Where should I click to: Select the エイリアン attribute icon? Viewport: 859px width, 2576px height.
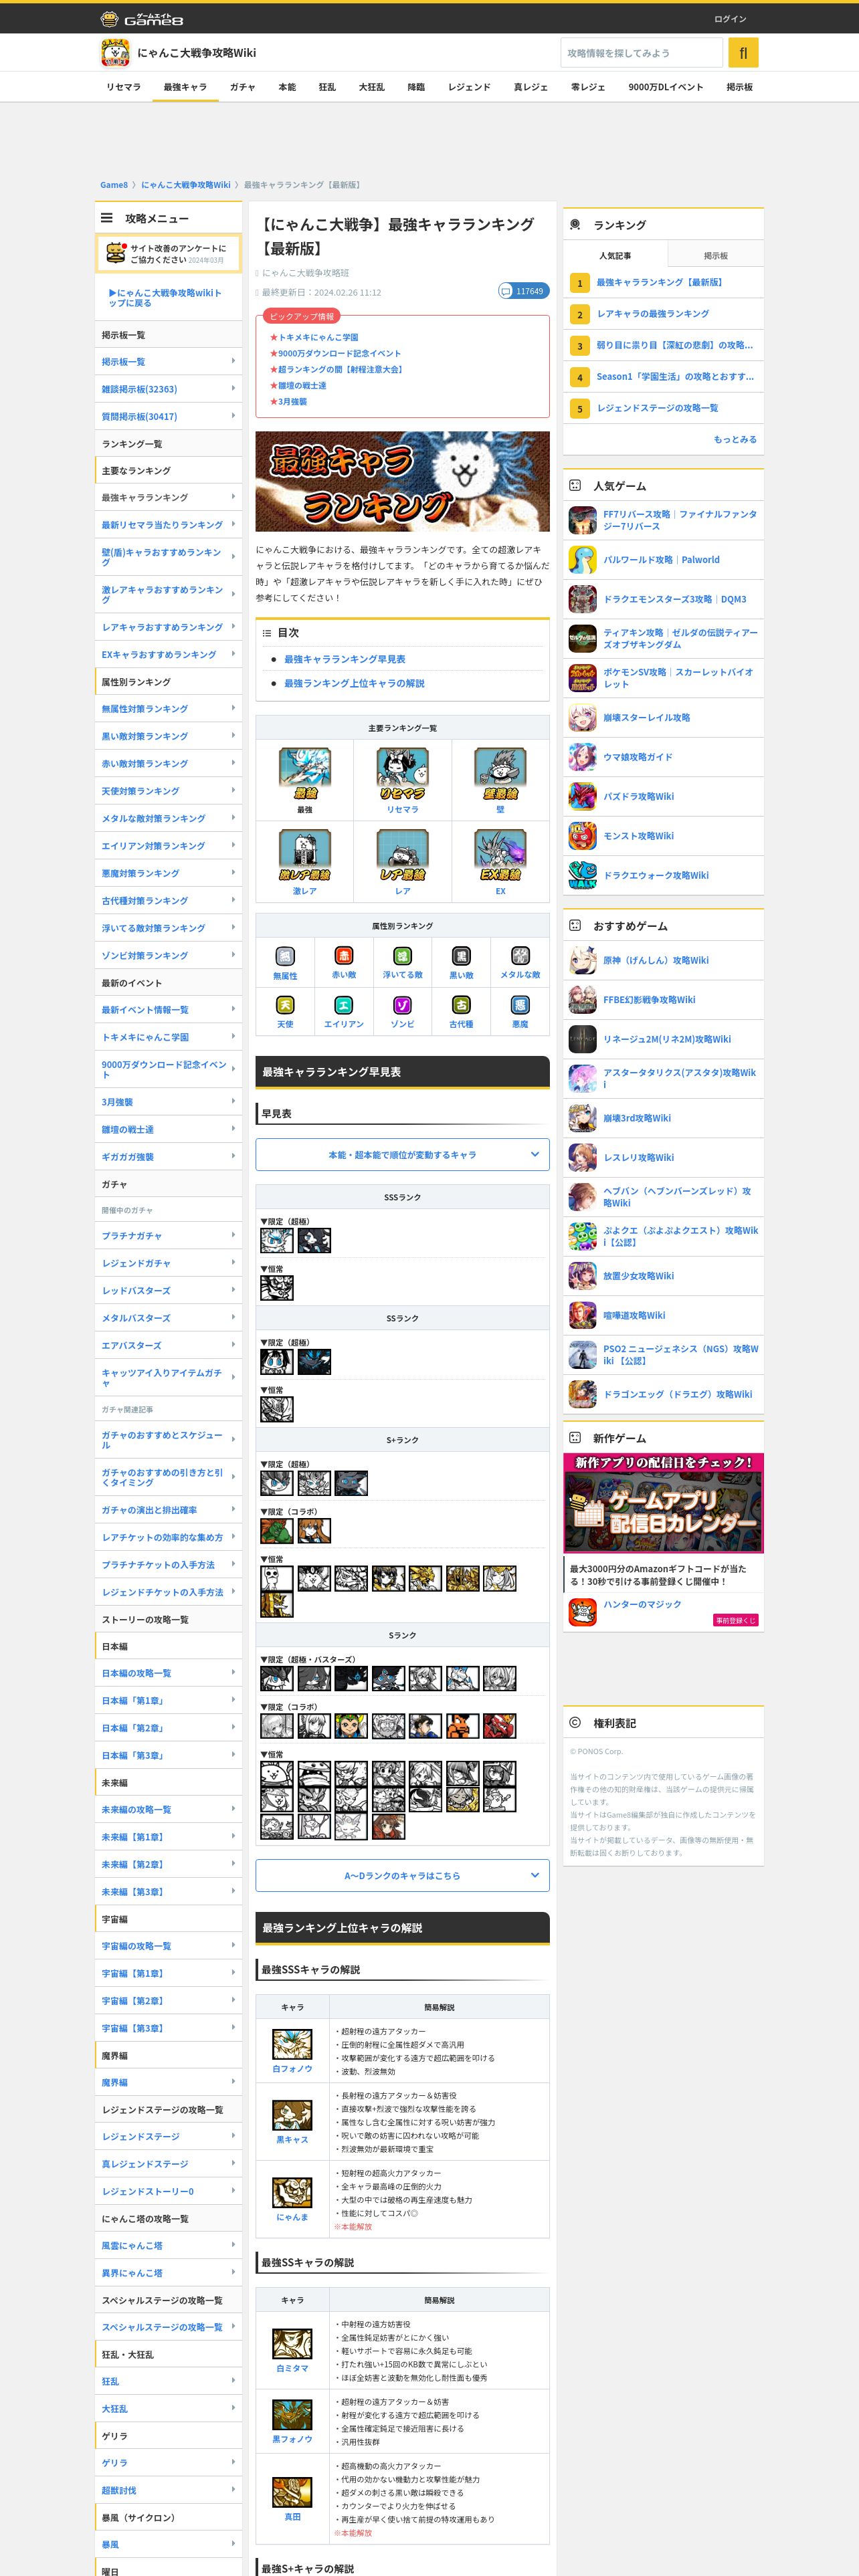tap(344, 1005)
